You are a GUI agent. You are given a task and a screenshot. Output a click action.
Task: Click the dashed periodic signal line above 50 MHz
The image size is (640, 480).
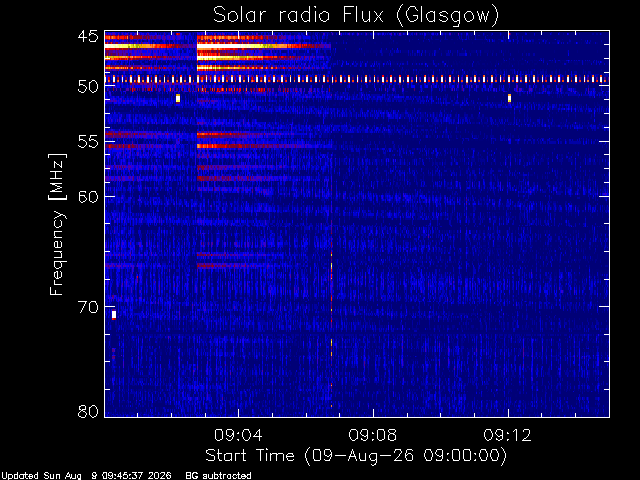click(x=357, y=79)
